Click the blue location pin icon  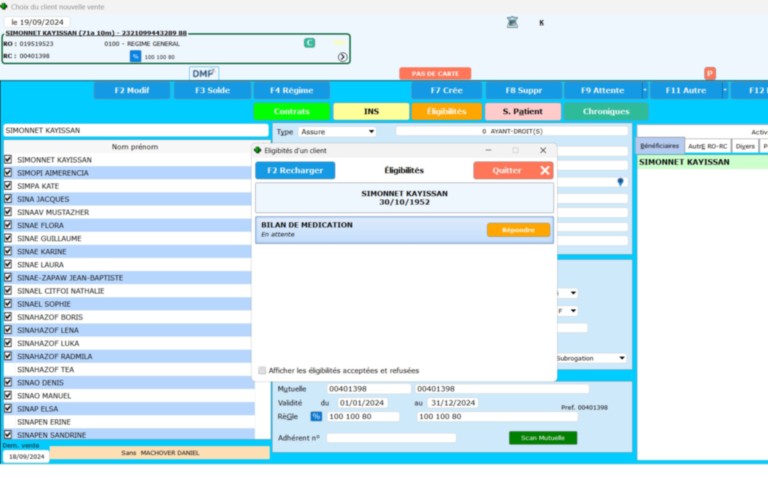tap(620, 182)
